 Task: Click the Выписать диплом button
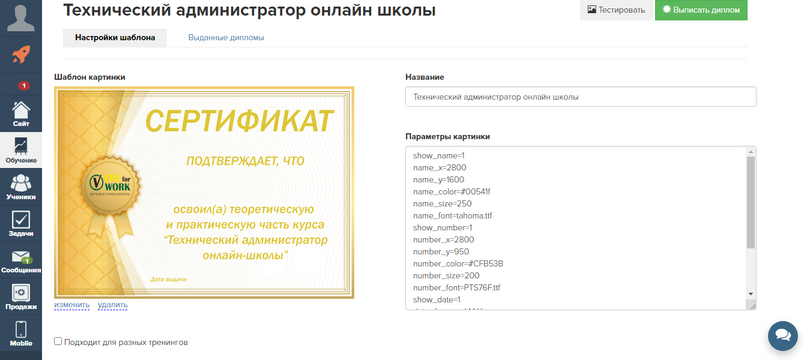point(701,10)
